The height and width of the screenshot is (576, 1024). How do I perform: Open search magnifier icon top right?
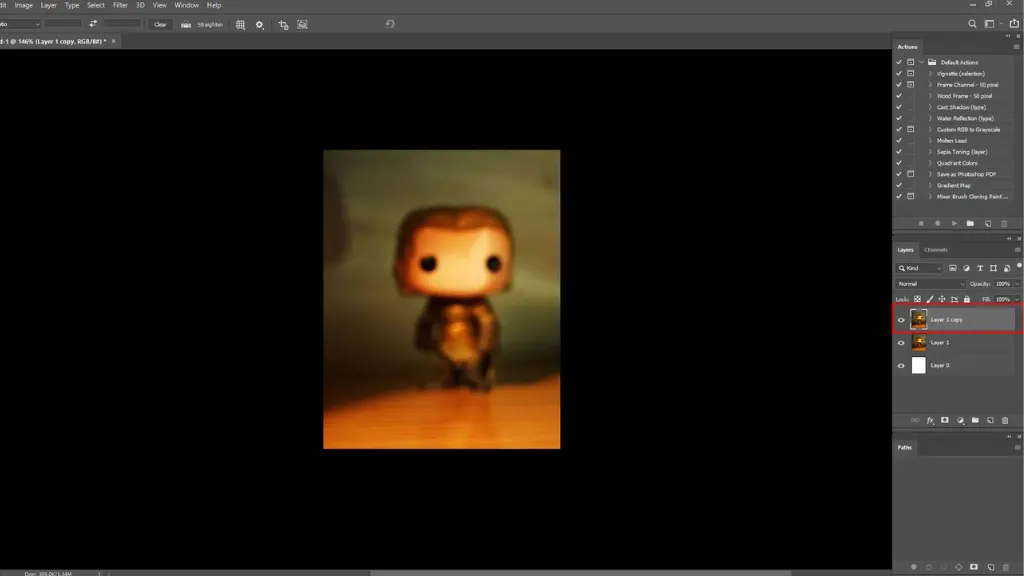coord(972,24)
